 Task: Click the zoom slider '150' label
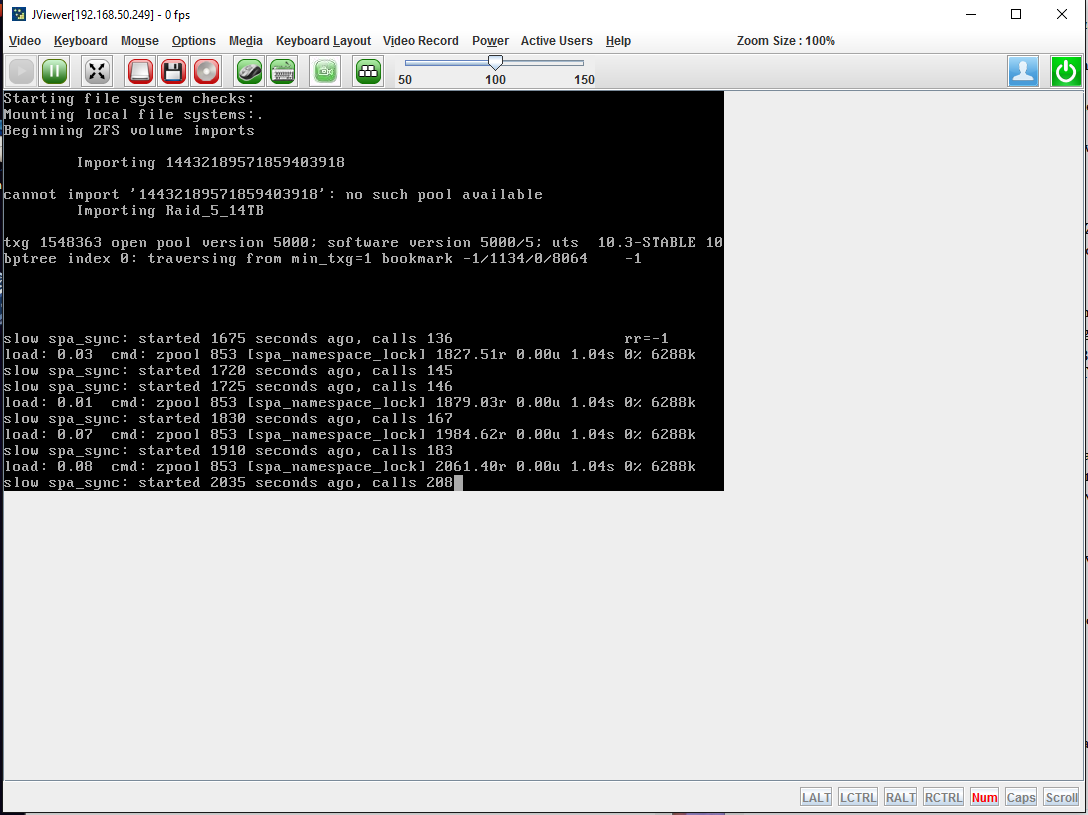click(584, 80)
